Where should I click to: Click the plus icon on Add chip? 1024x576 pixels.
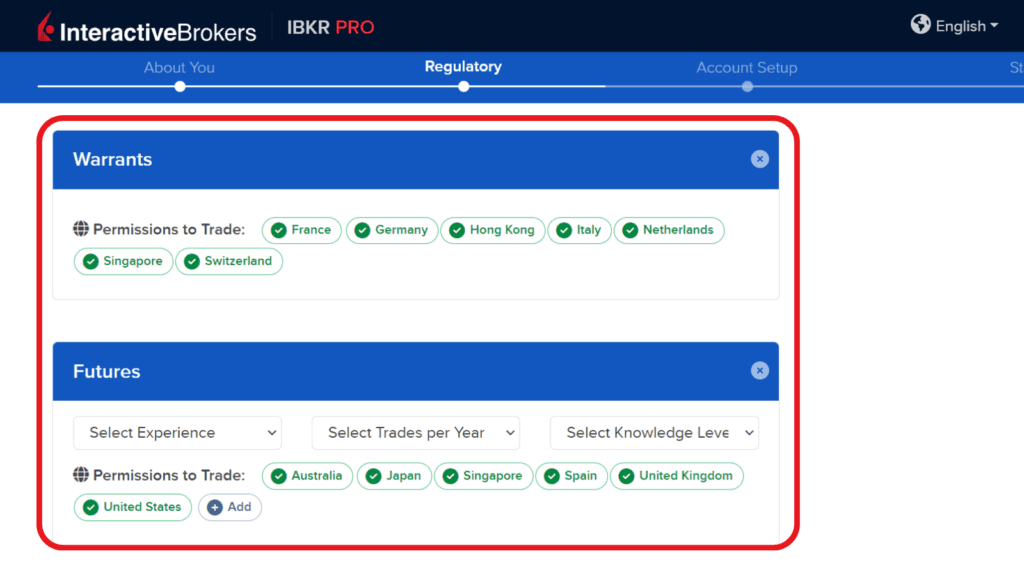pos(214,507)
